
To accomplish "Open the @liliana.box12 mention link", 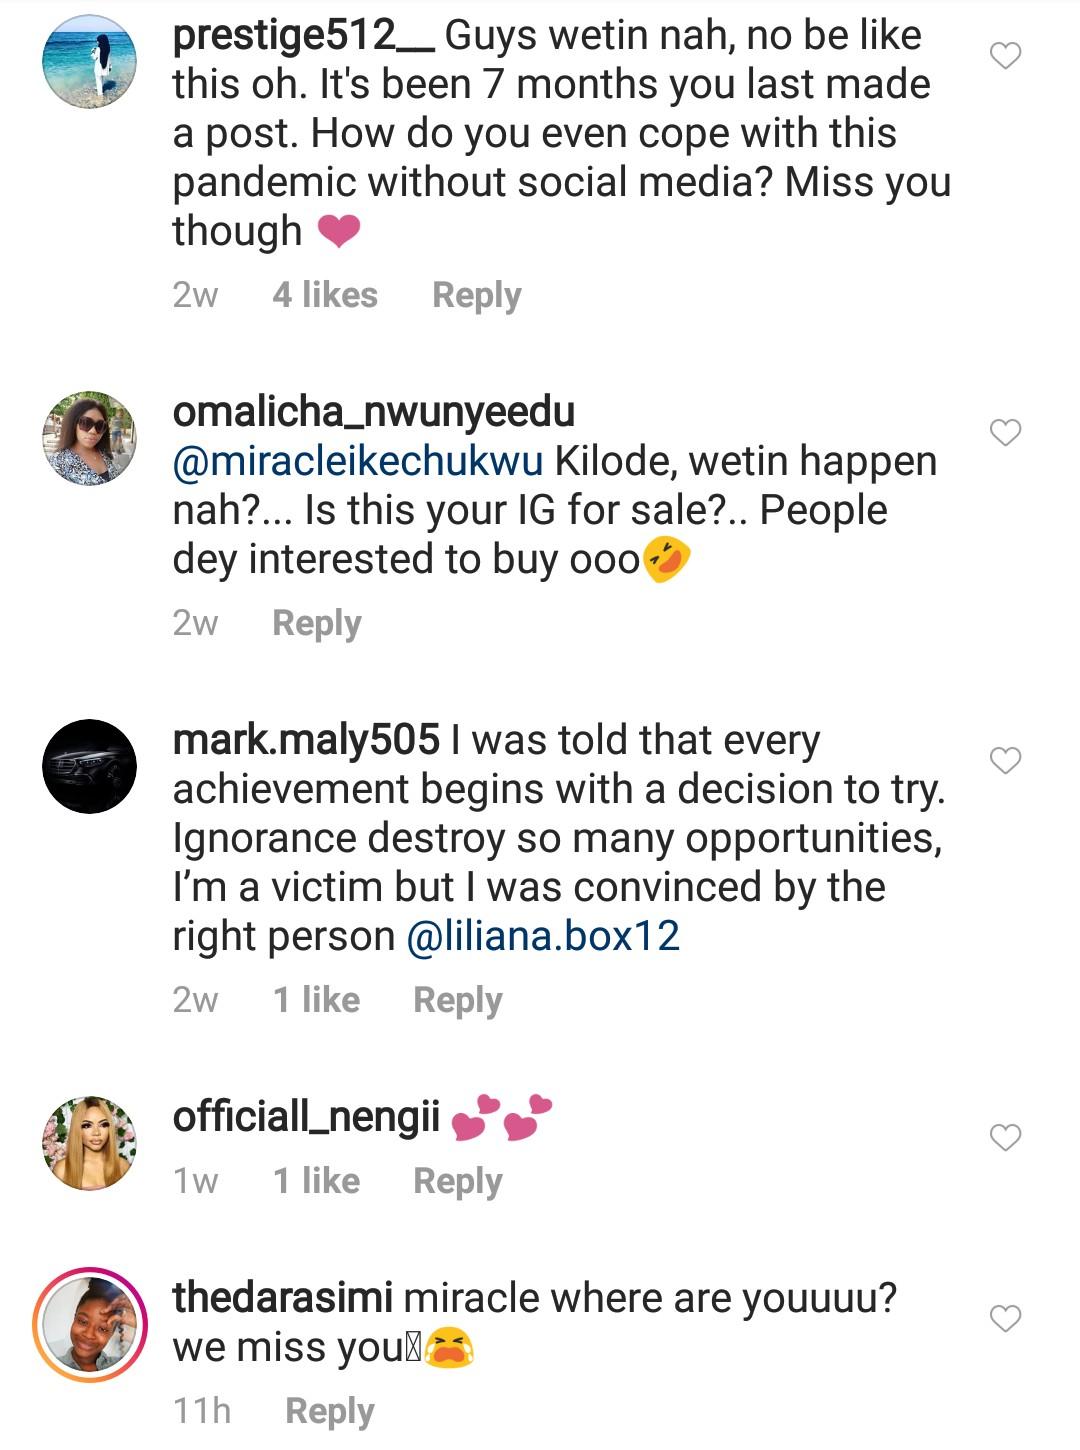I will [543, 937].
